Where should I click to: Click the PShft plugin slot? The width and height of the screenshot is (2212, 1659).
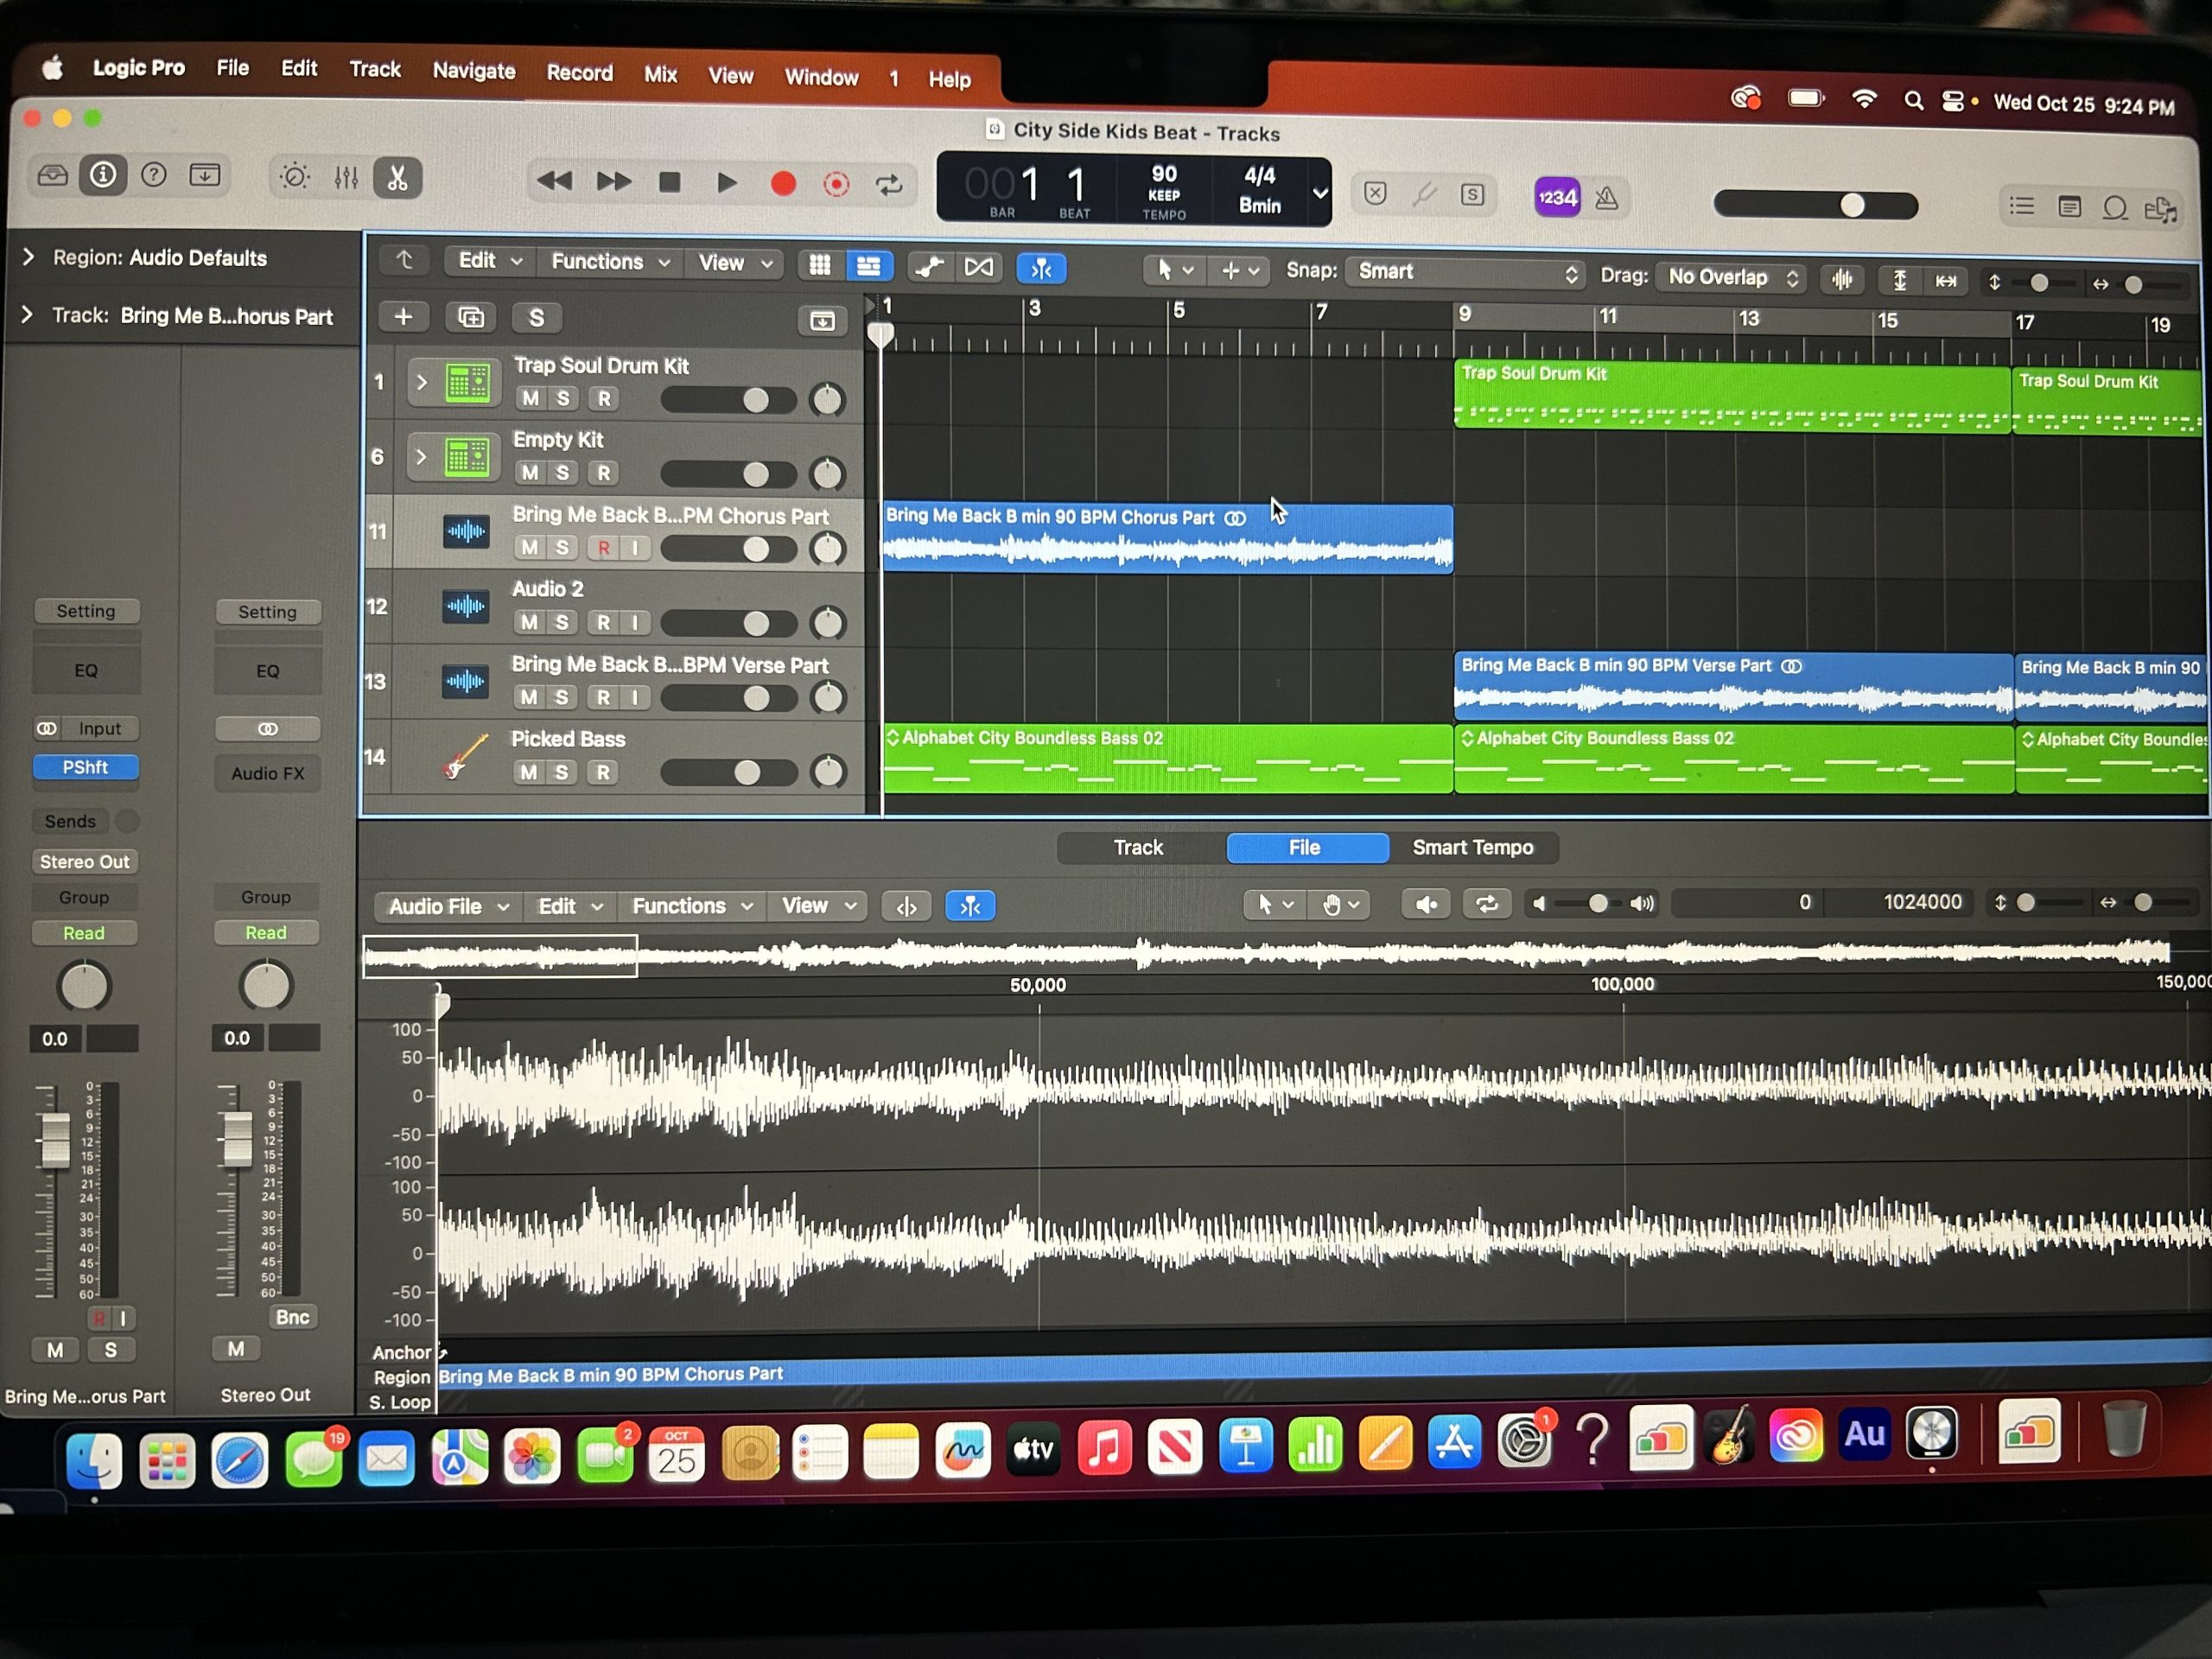click(85, 767)
